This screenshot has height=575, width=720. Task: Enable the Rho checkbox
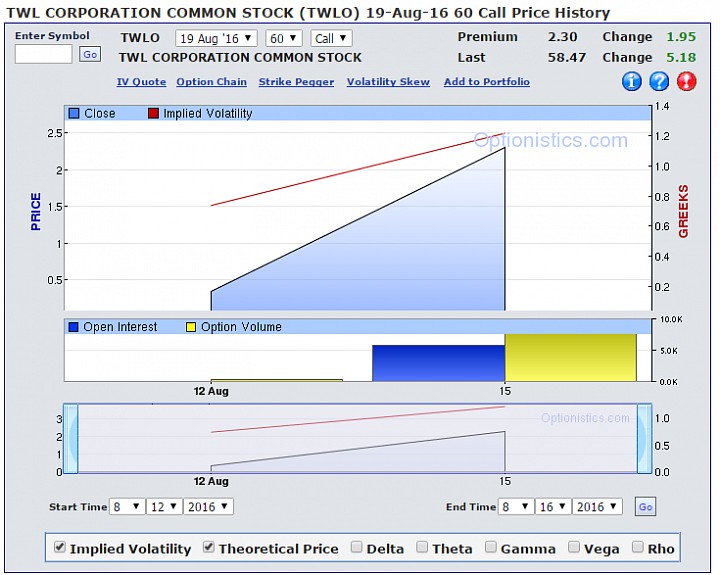[637, 547]
